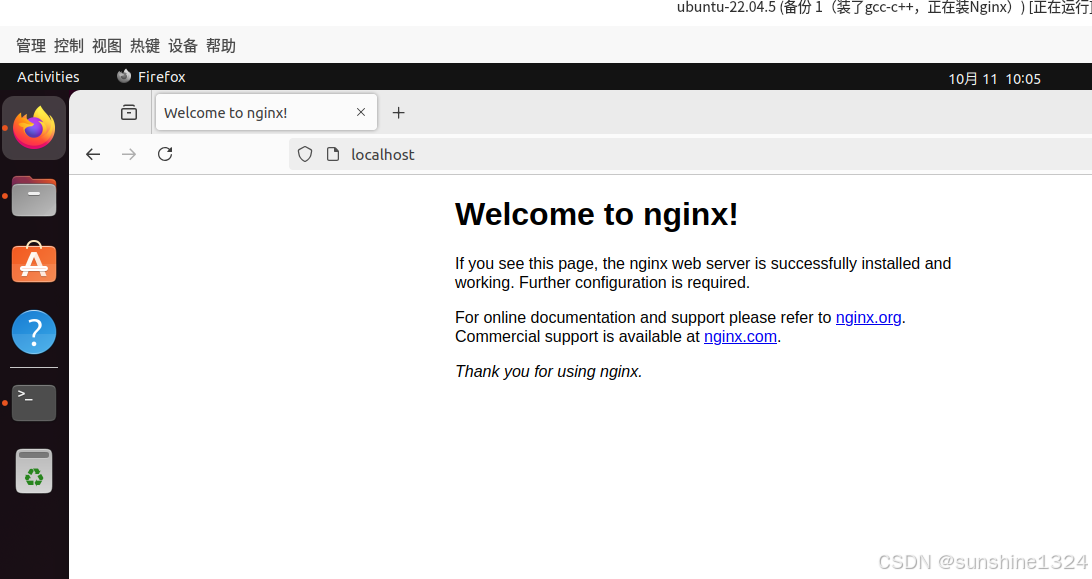Open the Files manager in the dock
Viewport: 1092px width, 579px height.
[34, 196]
